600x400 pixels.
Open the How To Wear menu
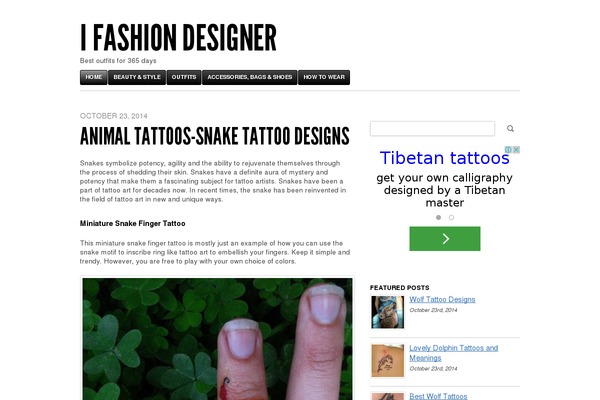(324, 77)
